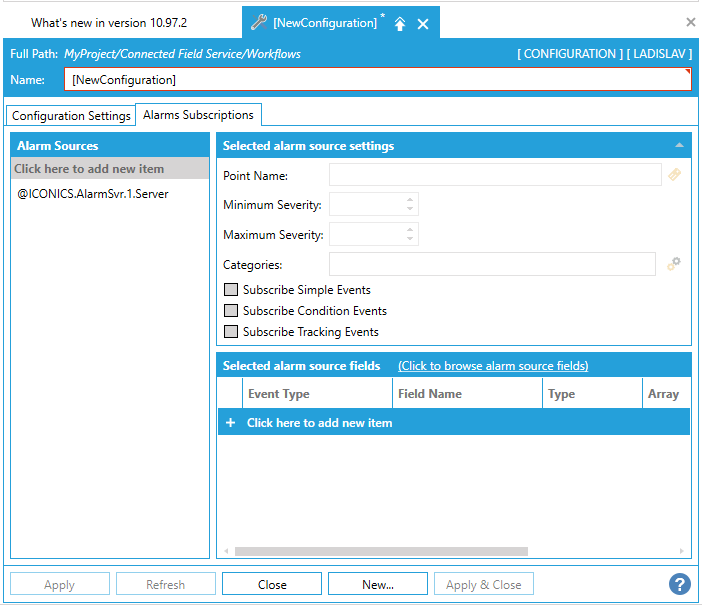Click the Point Name tag browse icon
The height and width of the screenshot is (606, 702).
675,175
